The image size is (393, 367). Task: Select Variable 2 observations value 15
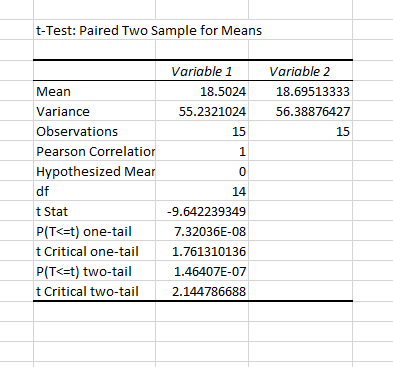[300, 131]
